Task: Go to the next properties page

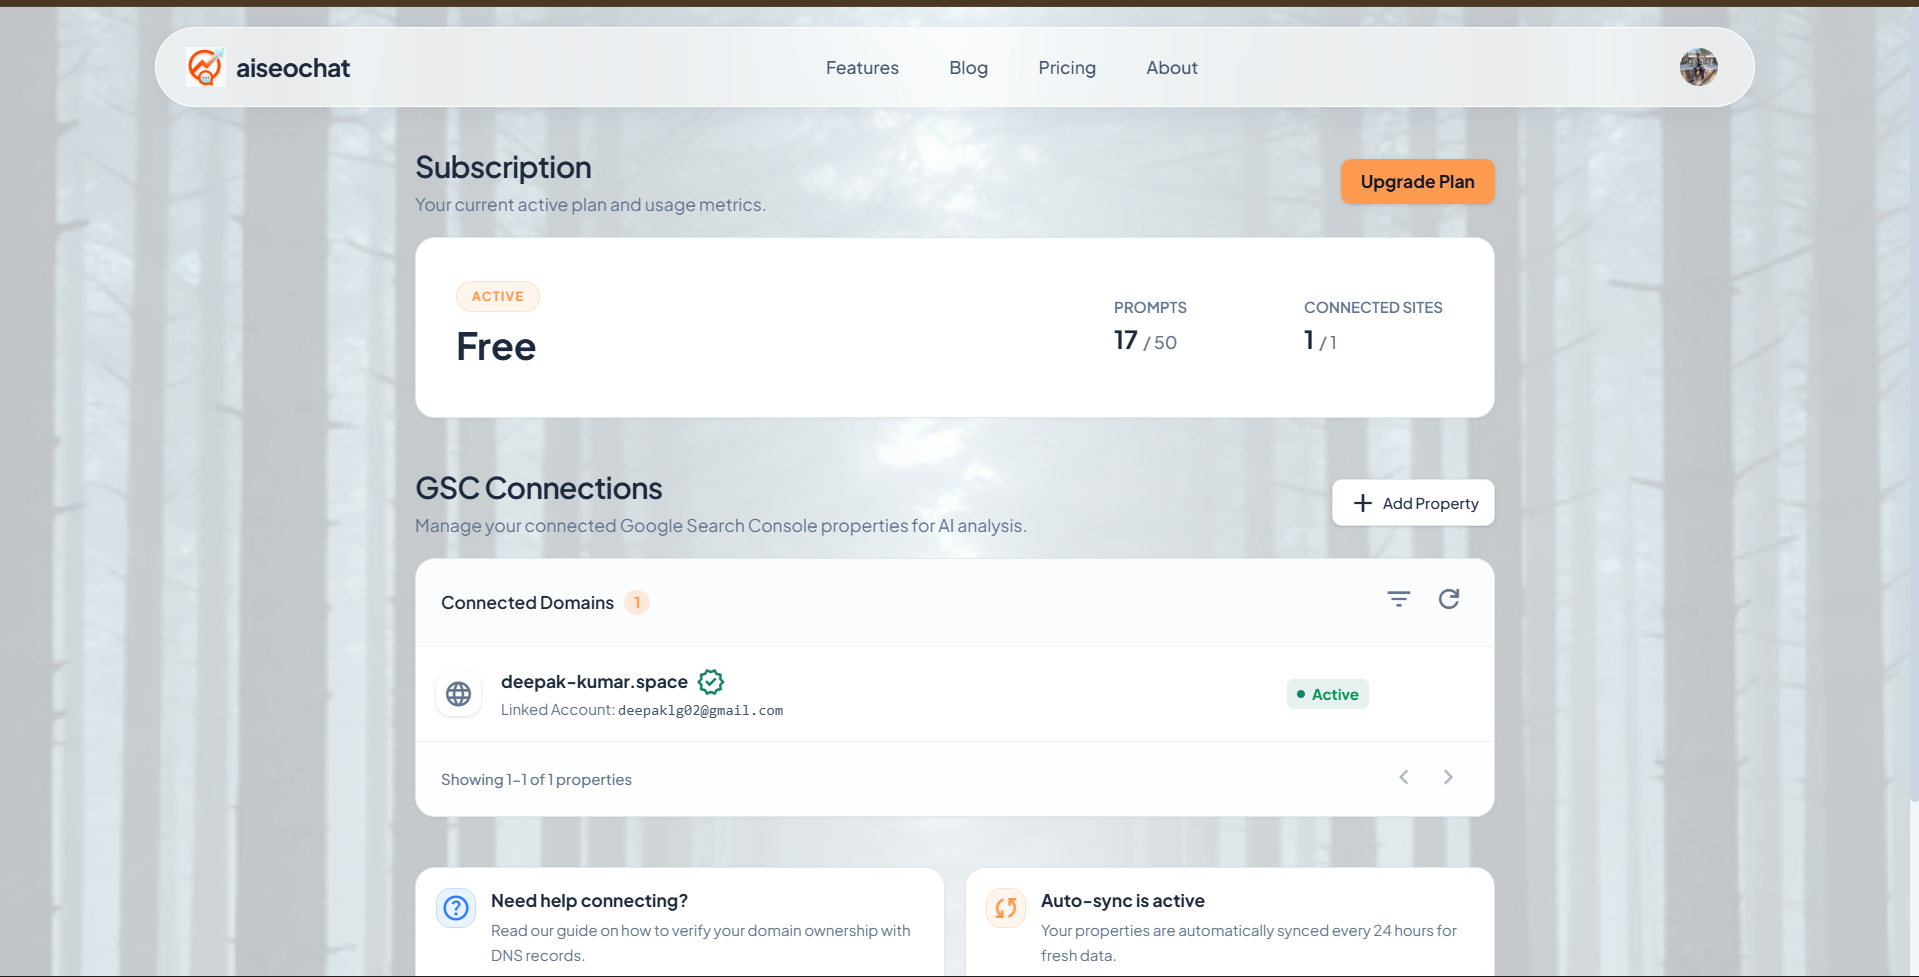Action: click(x=1448, y=777)
